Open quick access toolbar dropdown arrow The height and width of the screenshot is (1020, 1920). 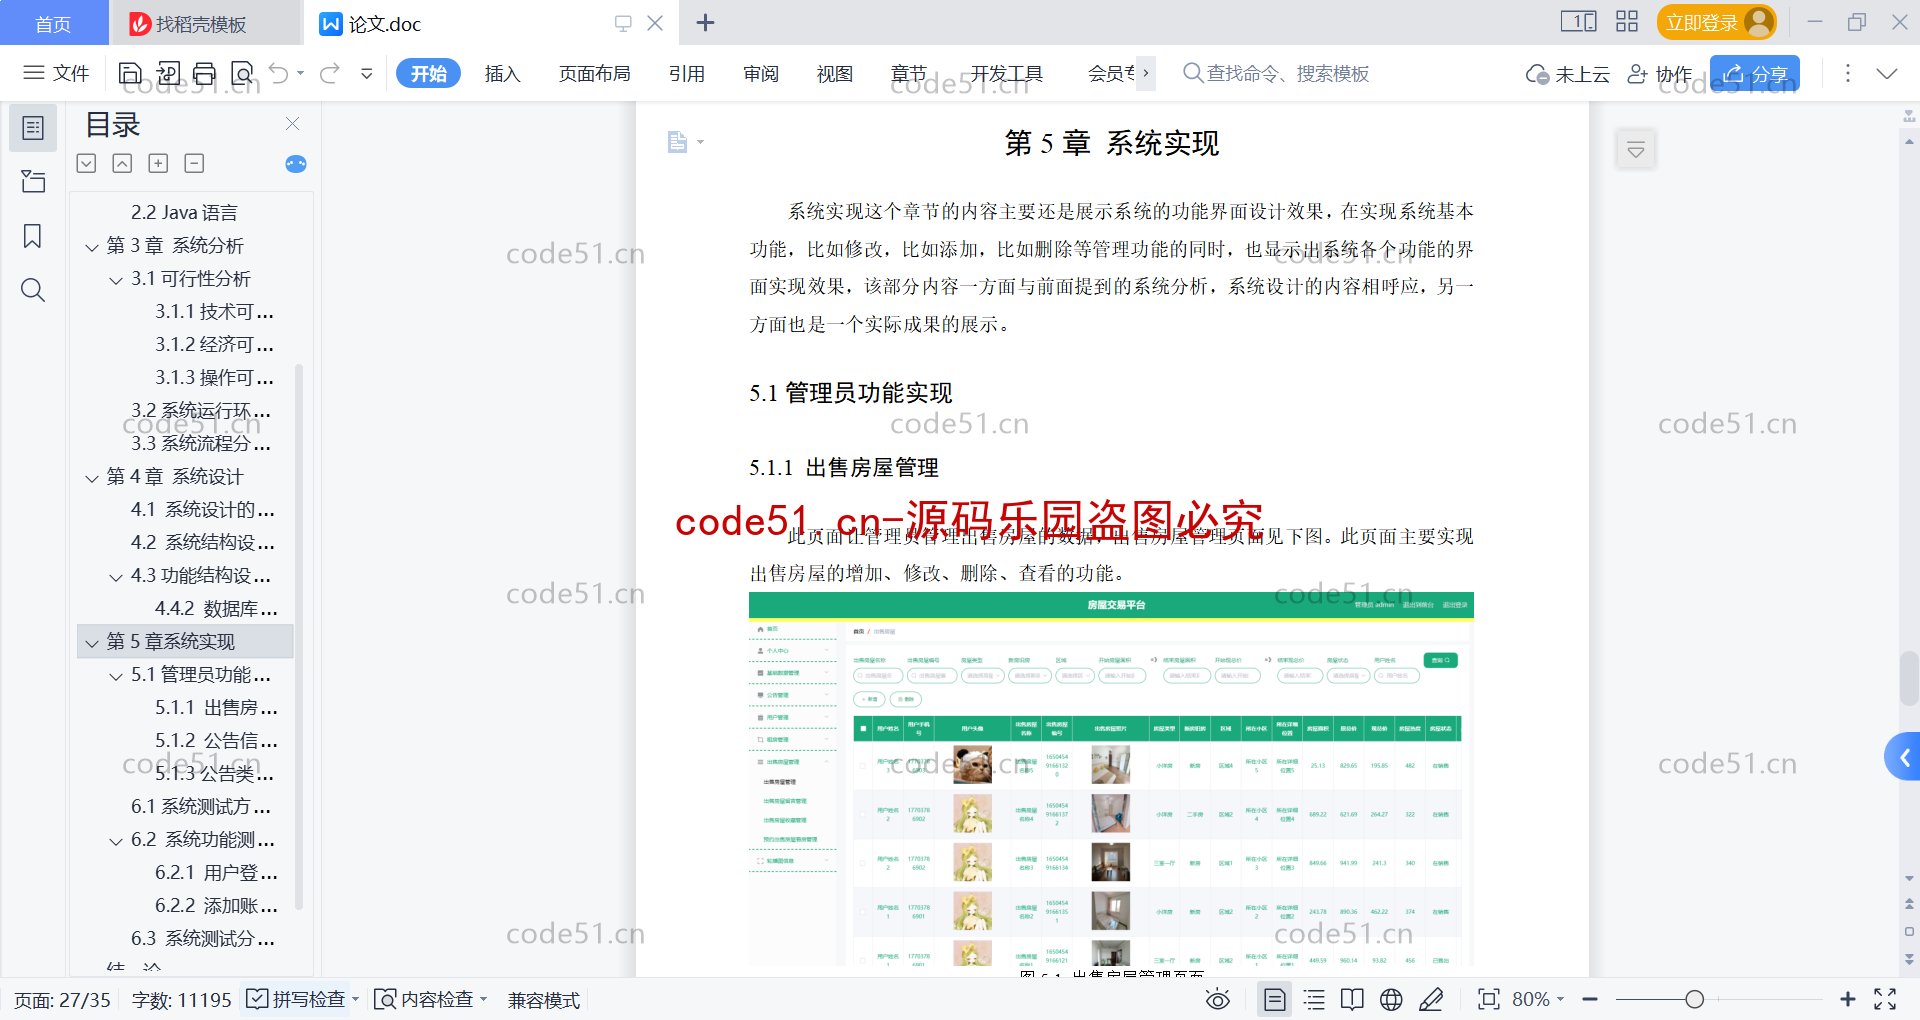tap(366, 73)
